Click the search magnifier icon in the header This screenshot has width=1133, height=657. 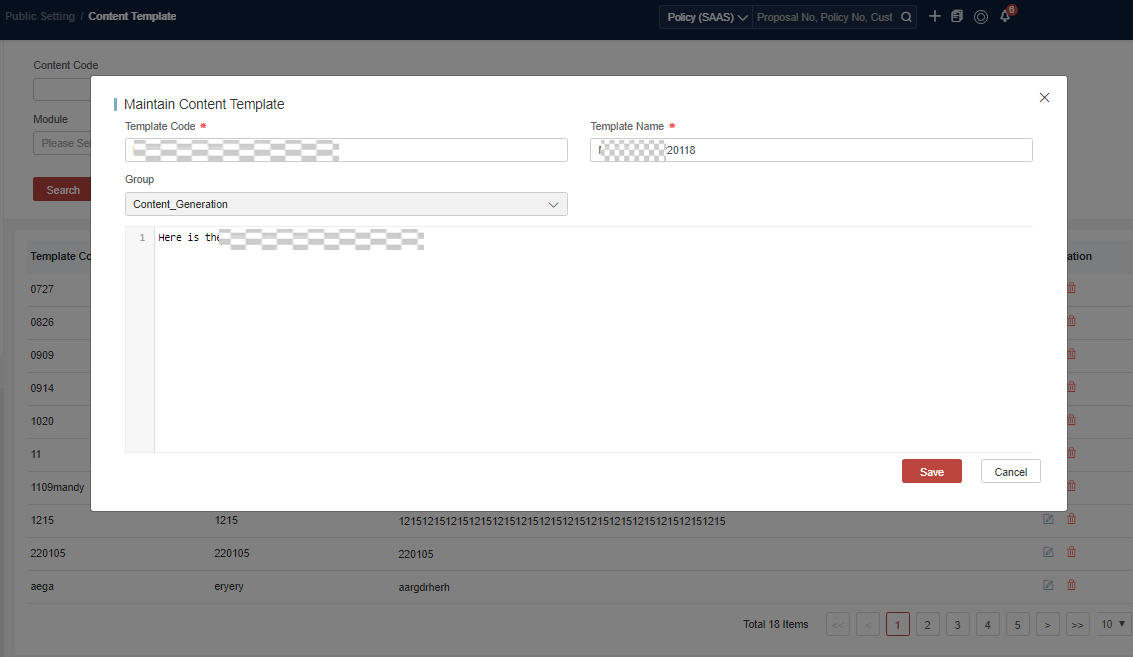906,17
